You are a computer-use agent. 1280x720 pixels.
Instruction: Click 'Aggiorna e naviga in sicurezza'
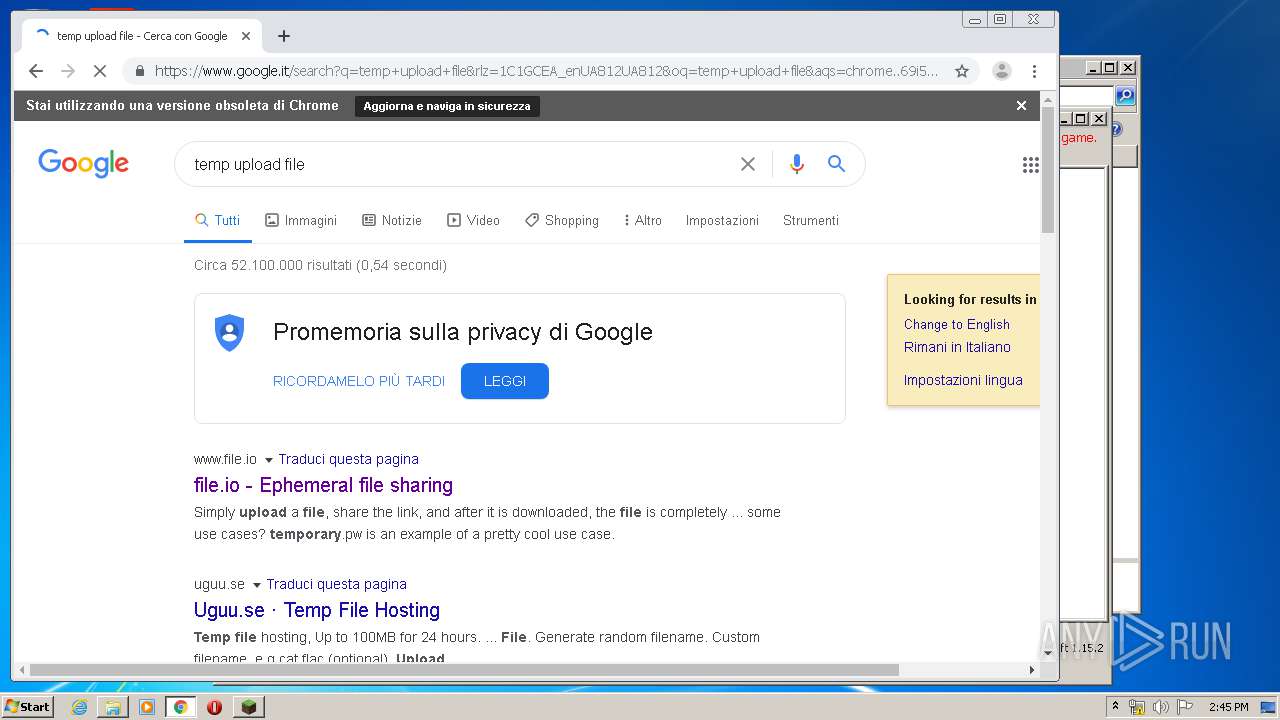coord(447,106)
